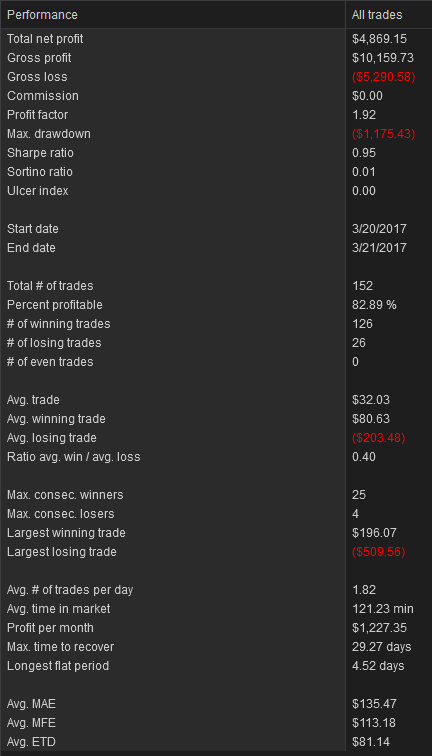432x756 pixels.
Task: Click the End date value 3/21/2017
Action: tap(379, 248)
